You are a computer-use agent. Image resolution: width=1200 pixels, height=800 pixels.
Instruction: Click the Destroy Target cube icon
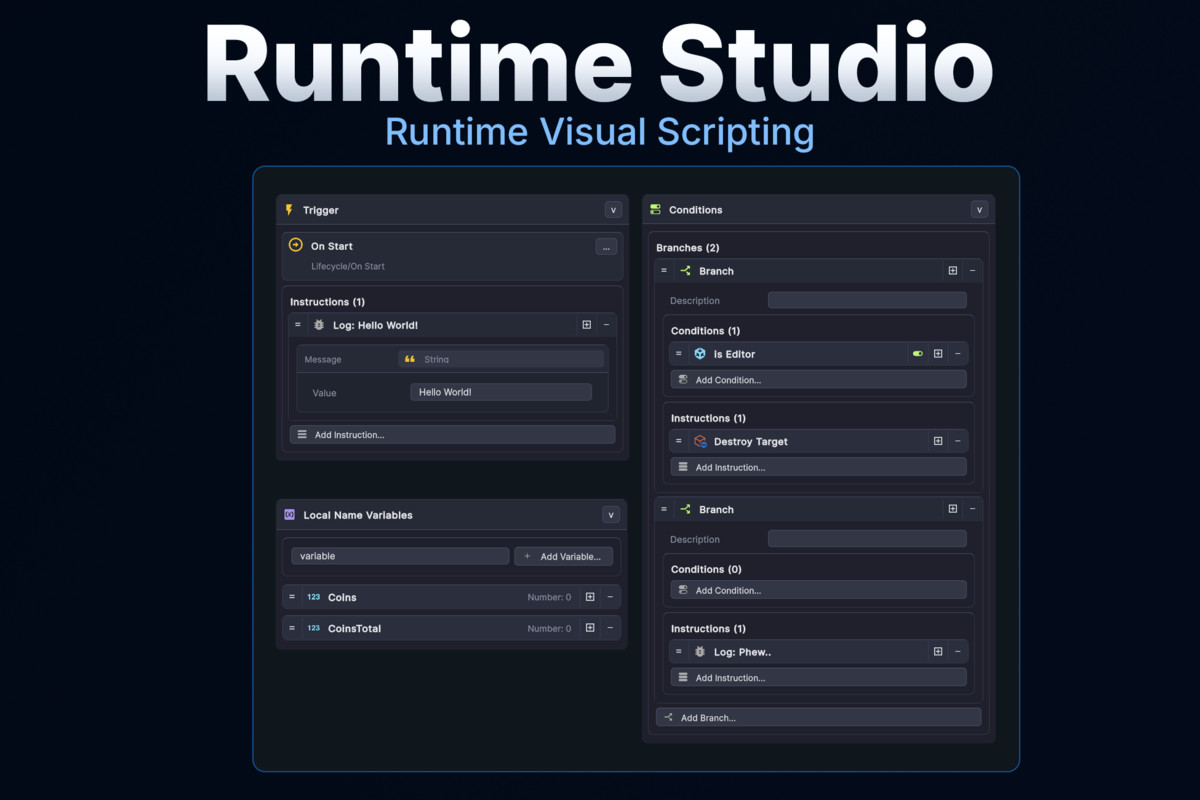[700, 441]
